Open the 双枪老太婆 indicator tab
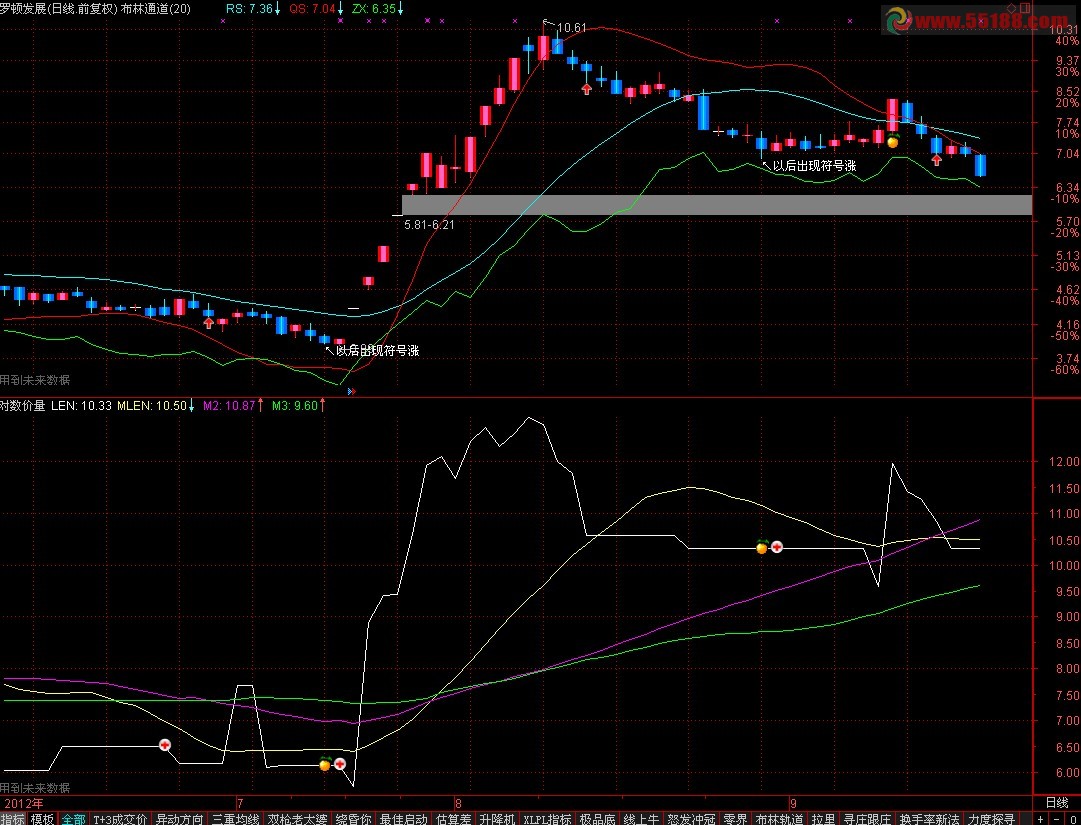The image size is (1081, 825). click(x=298, y=819)
